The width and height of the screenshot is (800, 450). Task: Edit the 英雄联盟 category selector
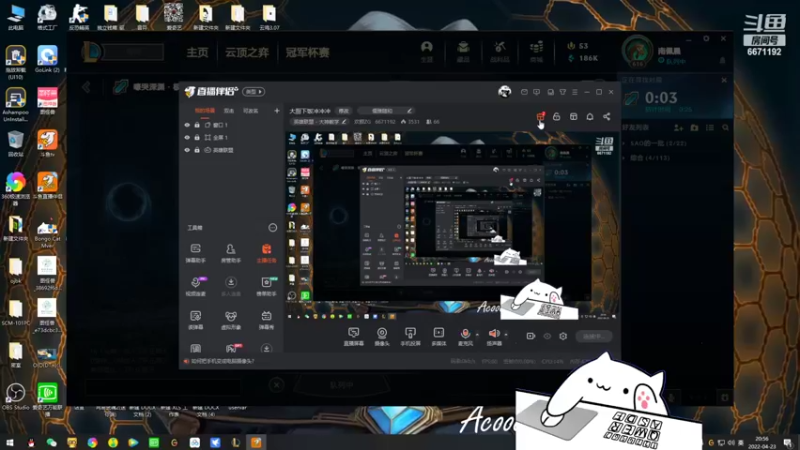[319, 122]
